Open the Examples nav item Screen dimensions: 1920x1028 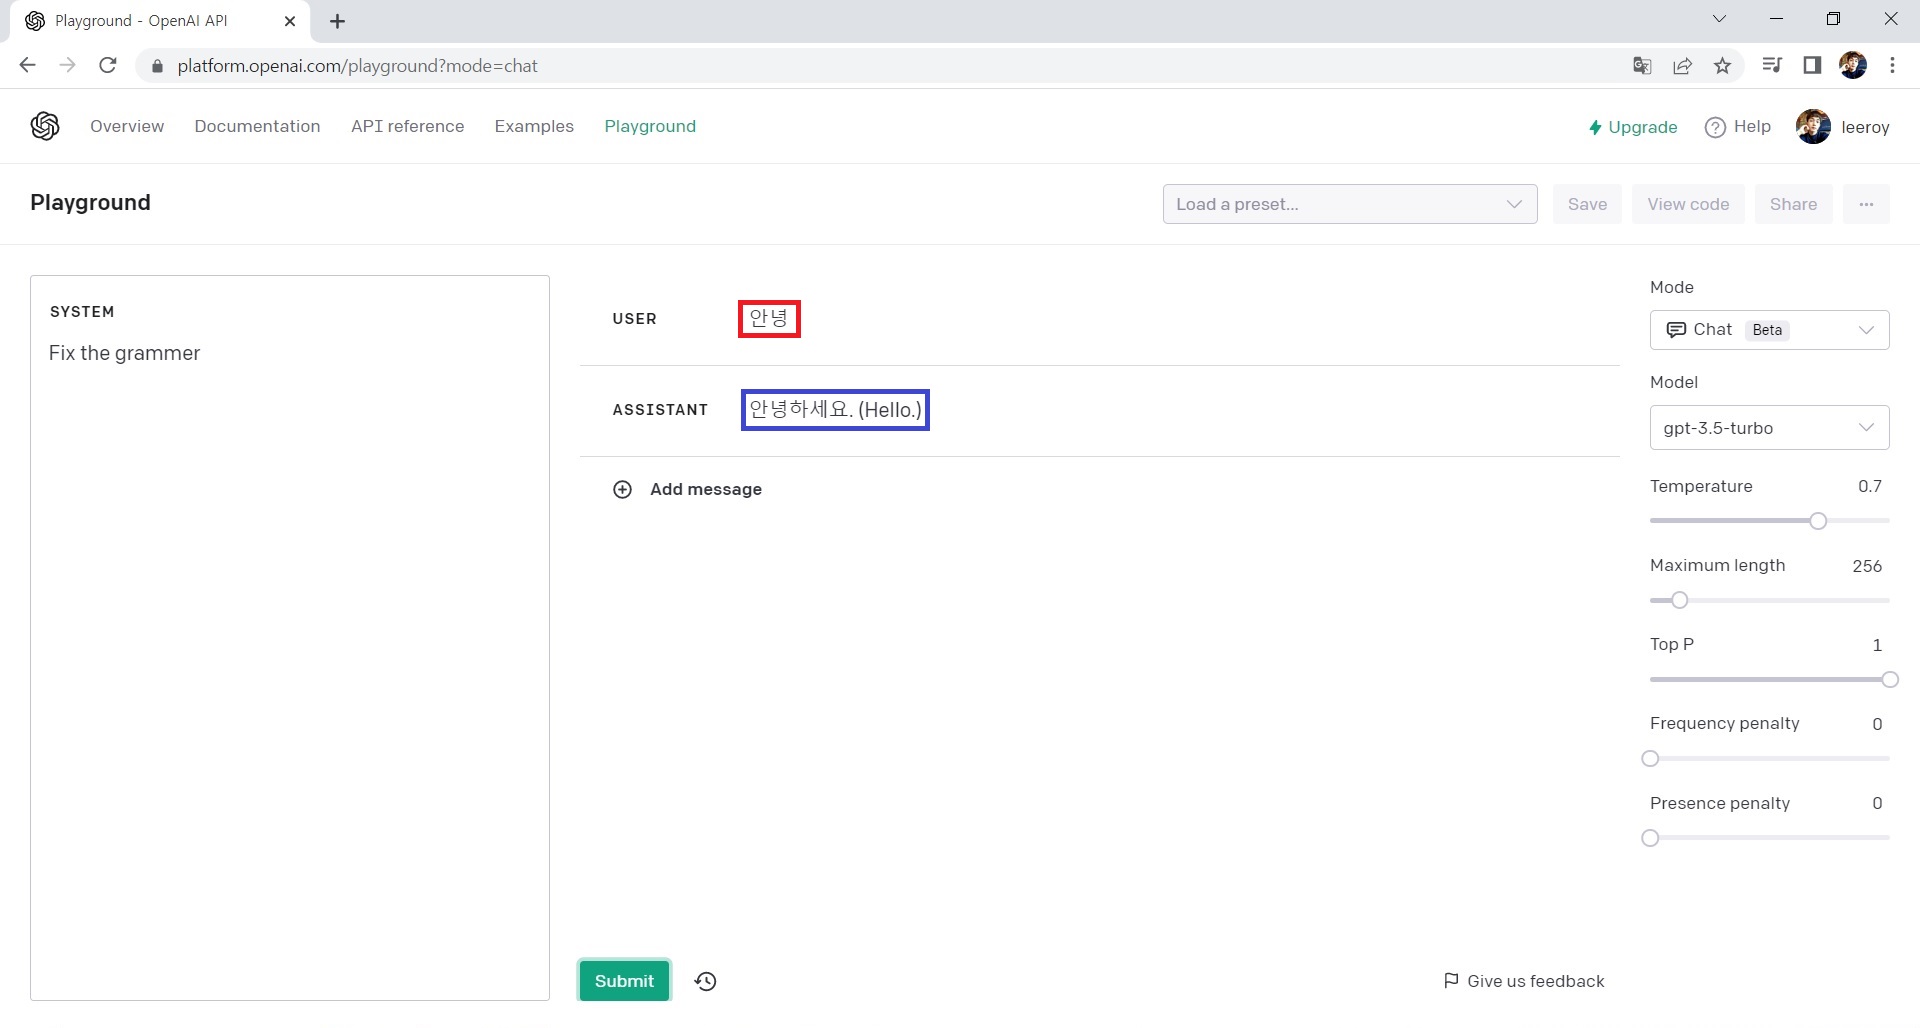(534, 126)
